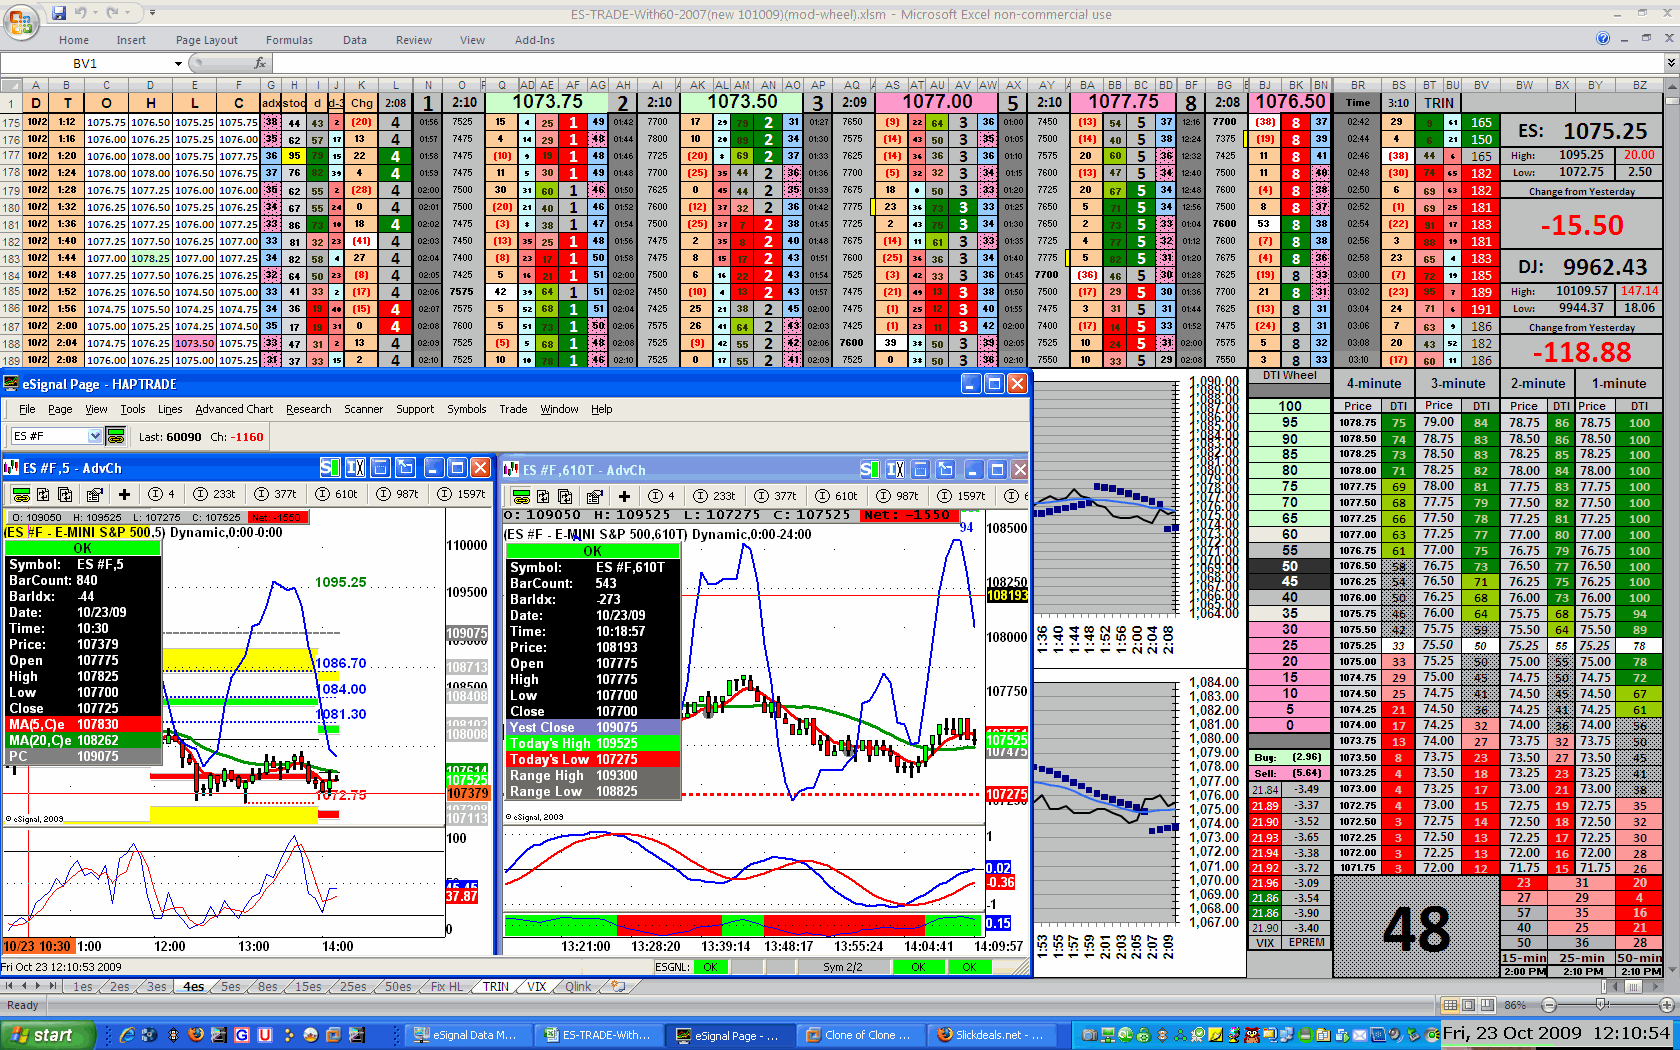1680x1050 pixels.
Task: Open the Name Box dropdown arrow
Action: 178,63
